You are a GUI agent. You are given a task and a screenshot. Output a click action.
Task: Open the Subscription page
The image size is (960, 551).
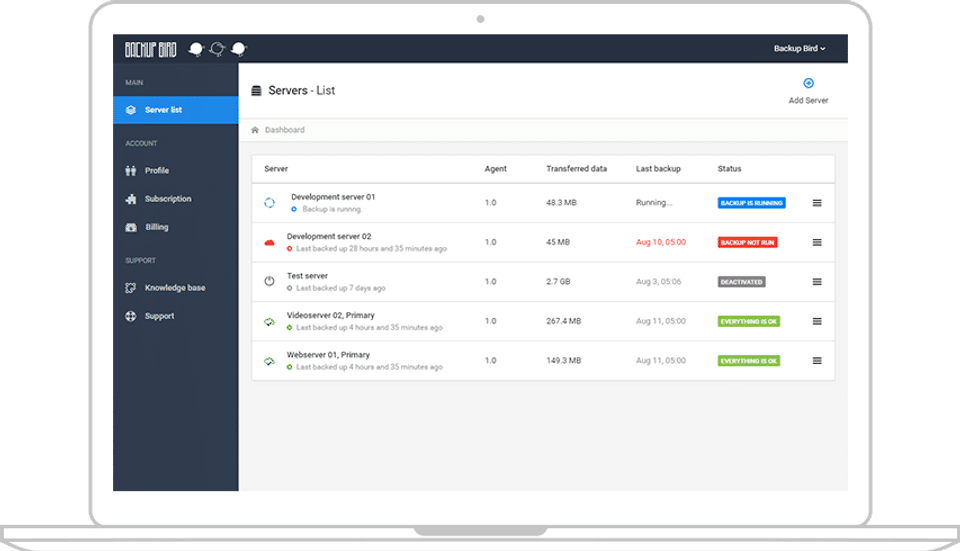(x=168, y=198)
